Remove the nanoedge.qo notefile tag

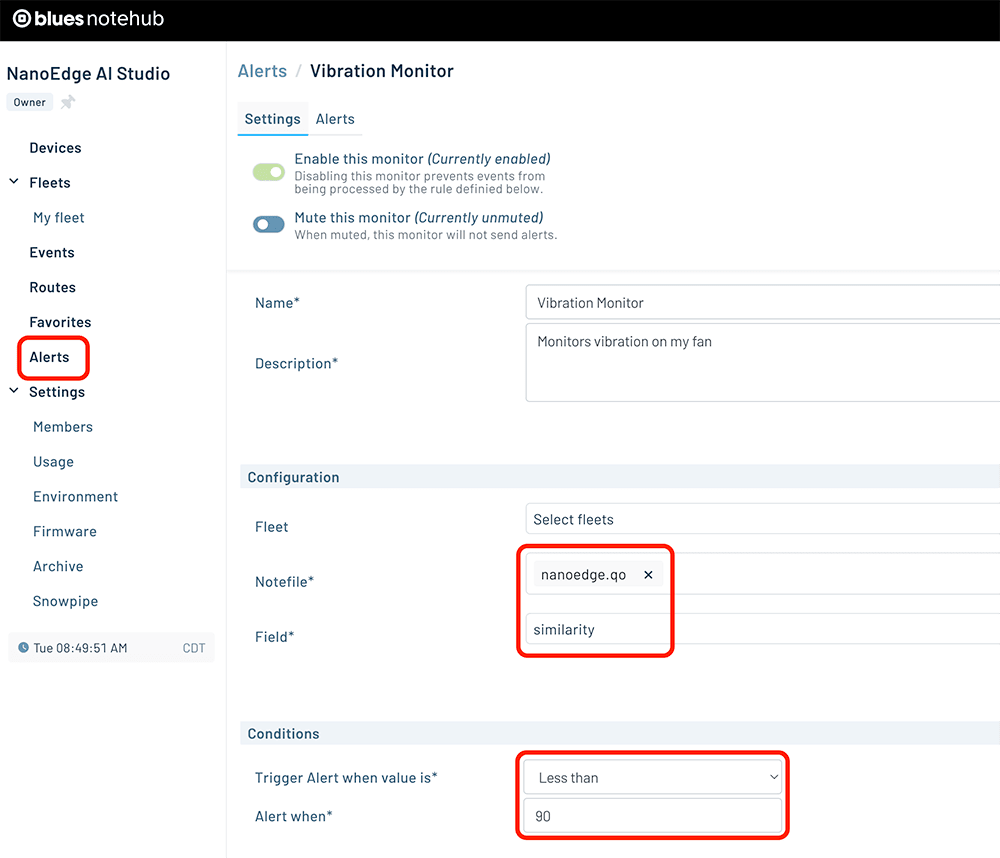coord(648,575)
